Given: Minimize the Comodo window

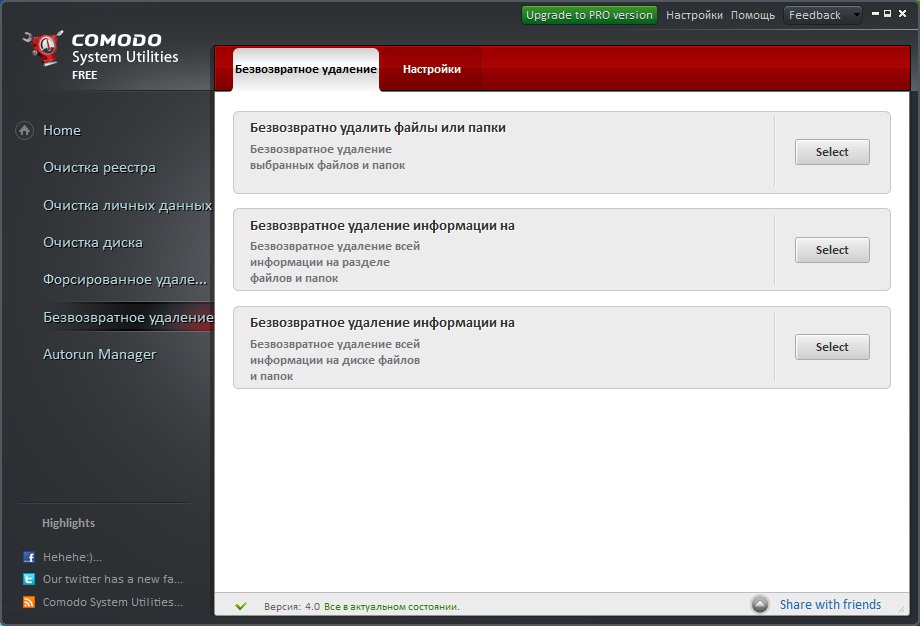Looking at the screenshot, I should point(875,13).
